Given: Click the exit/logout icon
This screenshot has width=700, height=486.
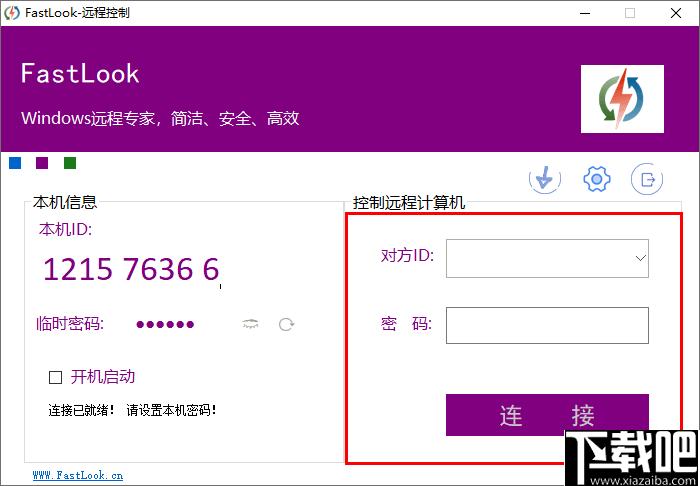Looking at the screenshot, I should tap(647, 179).
